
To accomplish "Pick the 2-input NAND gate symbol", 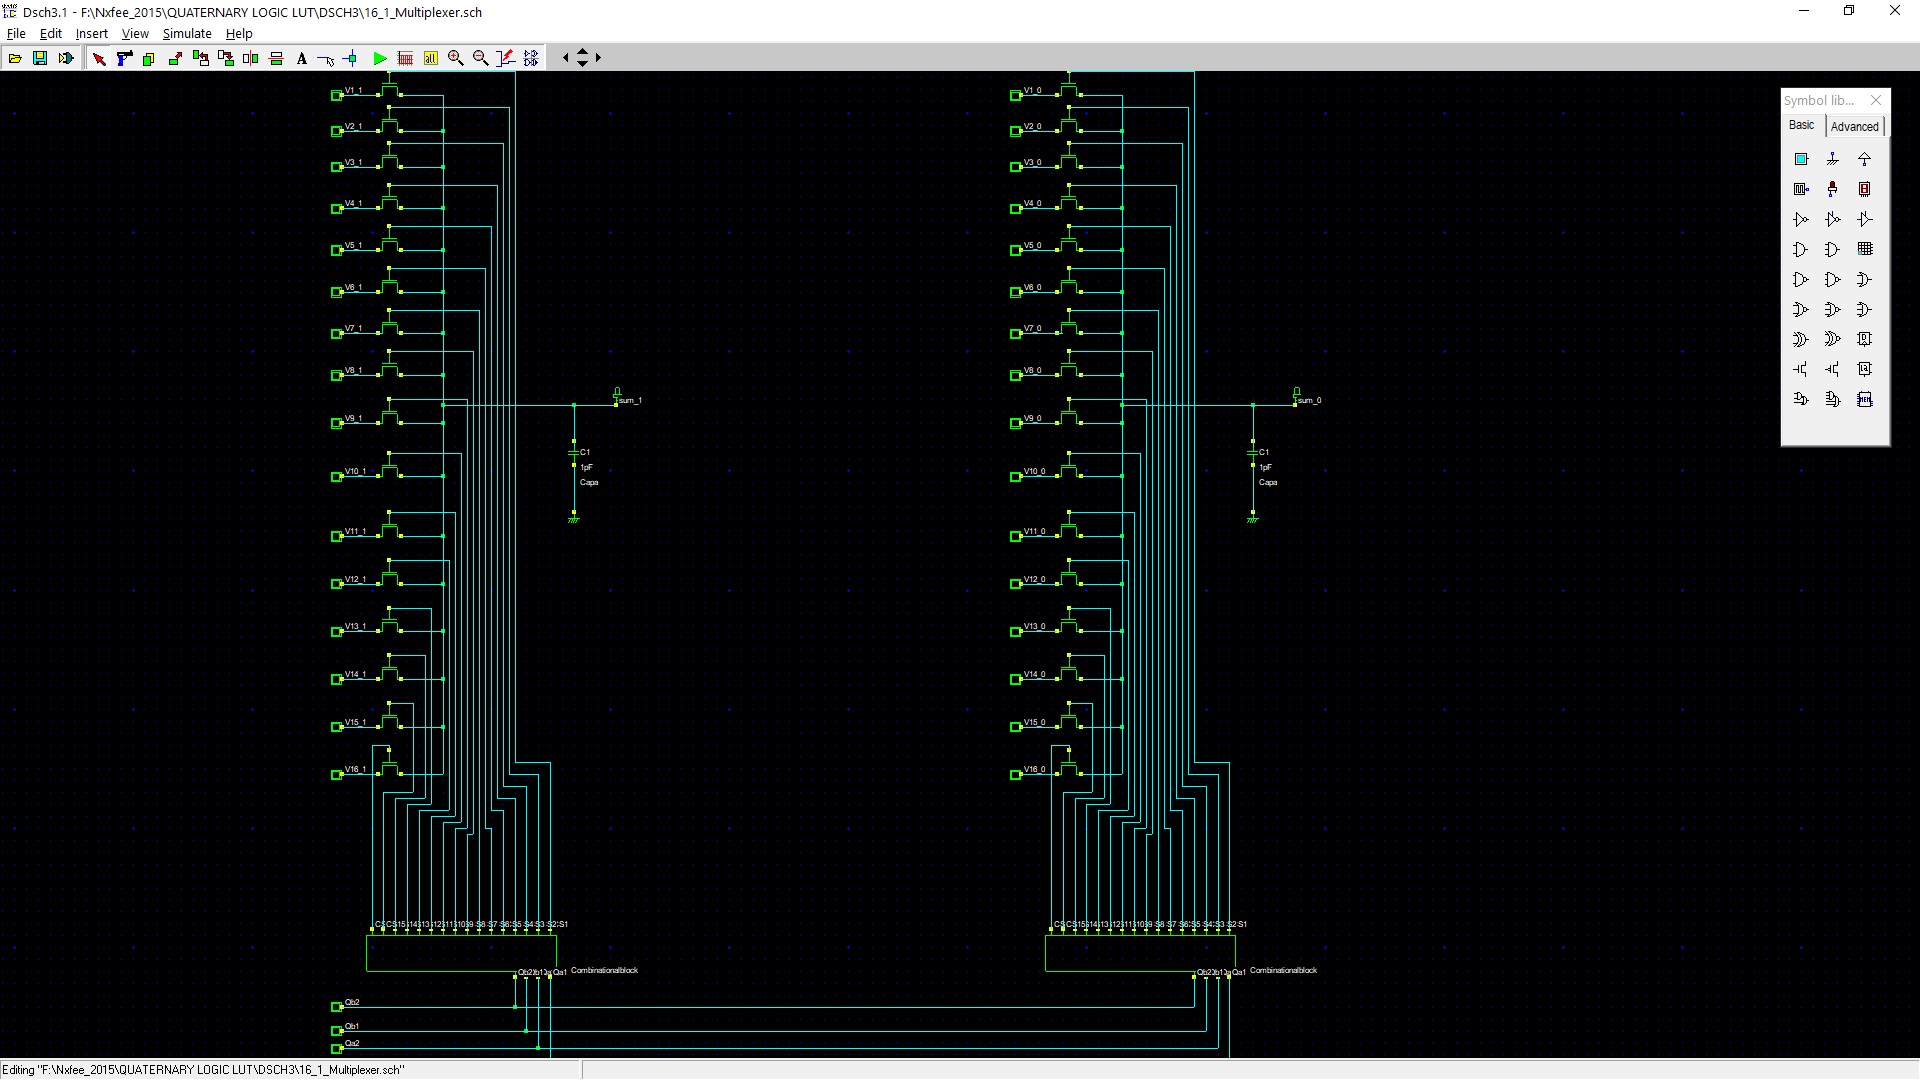I will pyautogui.click(x=1801, y=279).
